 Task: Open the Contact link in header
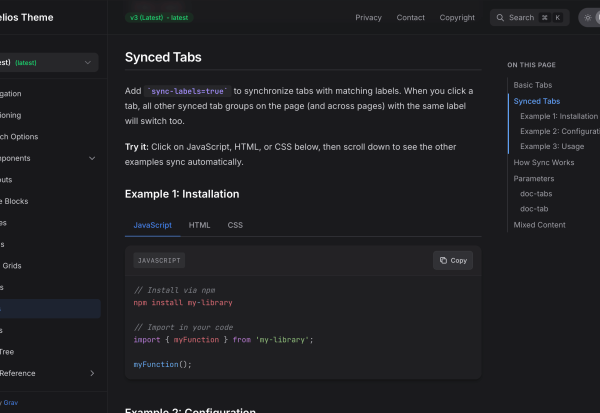click(x=410, y=18)
